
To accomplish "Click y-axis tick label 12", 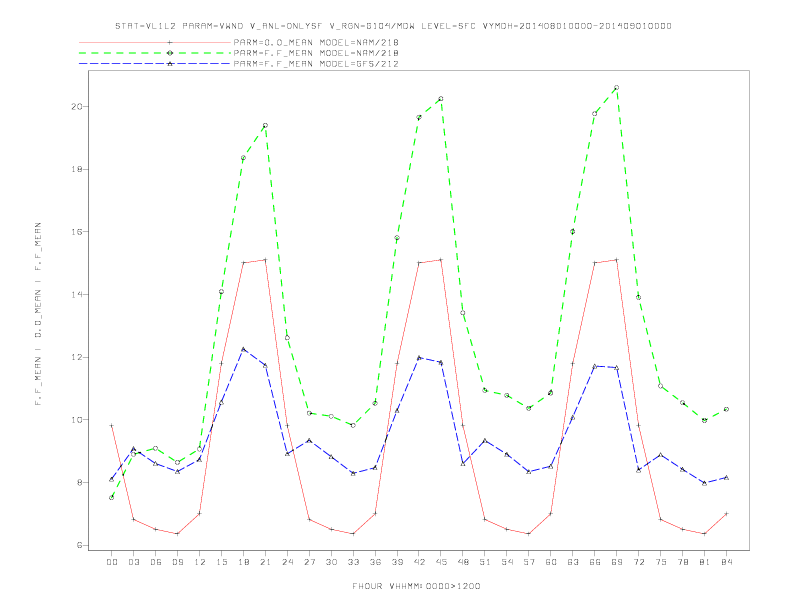I will pos(77,357).
